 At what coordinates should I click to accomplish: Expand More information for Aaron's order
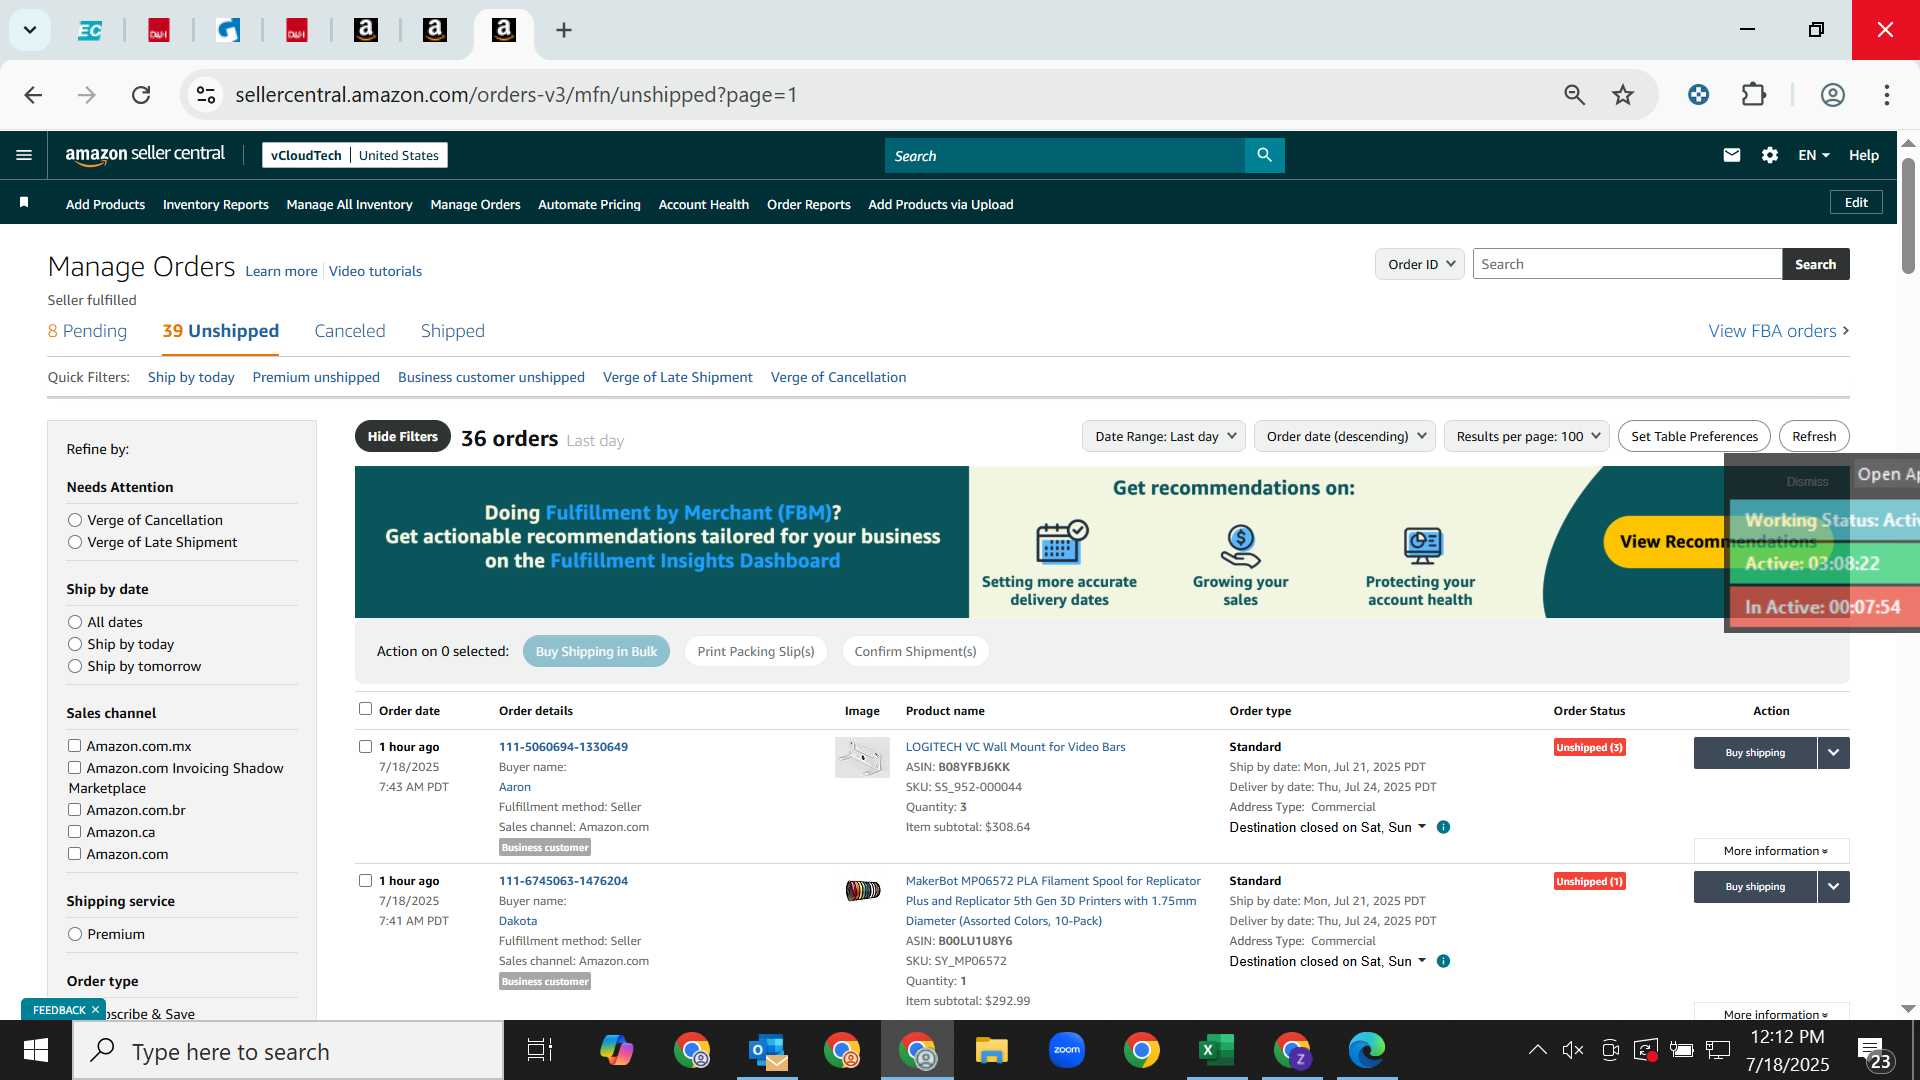point(1774,851)
